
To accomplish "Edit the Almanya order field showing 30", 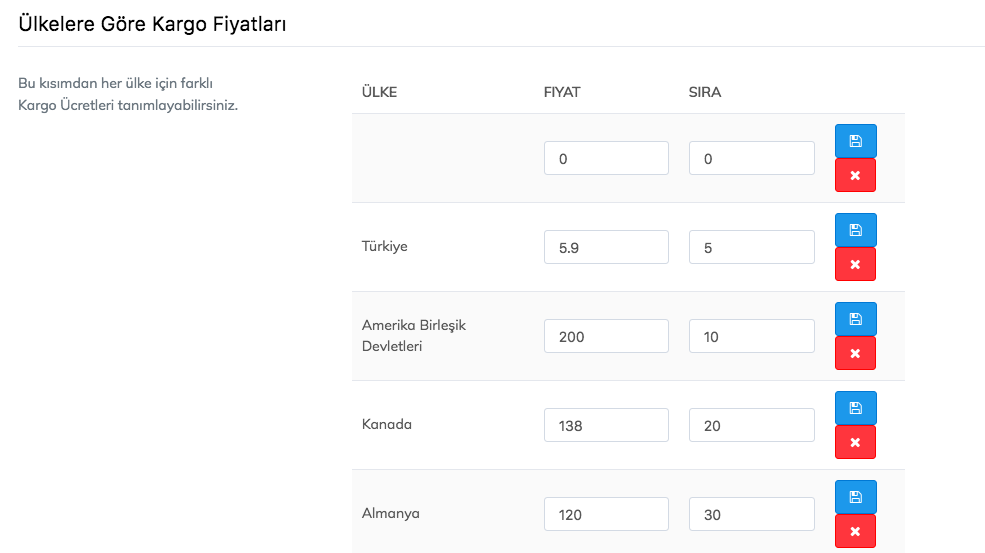I will pos(751,515).
